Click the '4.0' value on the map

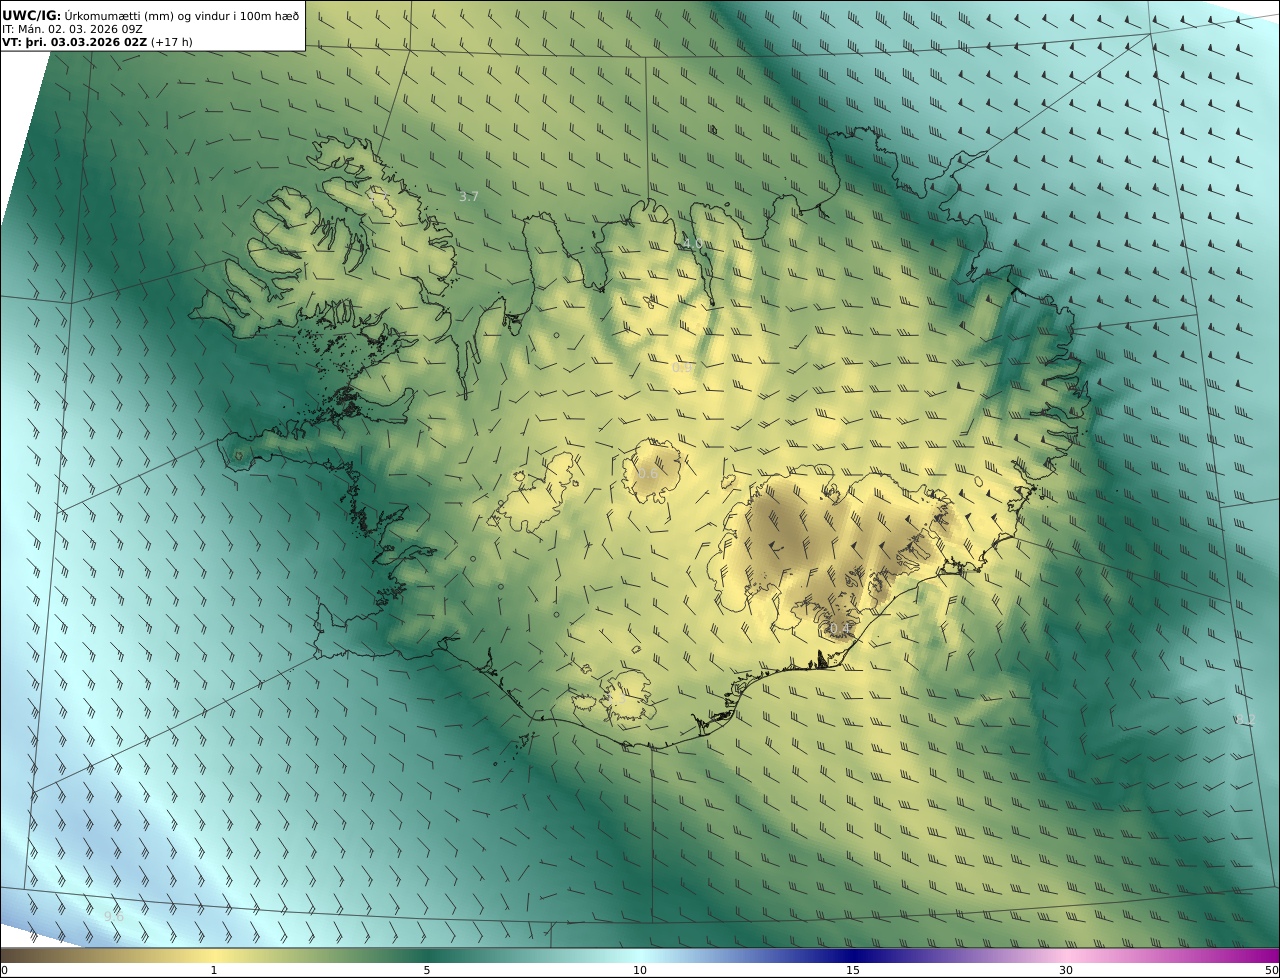click(x=692, y=244)
